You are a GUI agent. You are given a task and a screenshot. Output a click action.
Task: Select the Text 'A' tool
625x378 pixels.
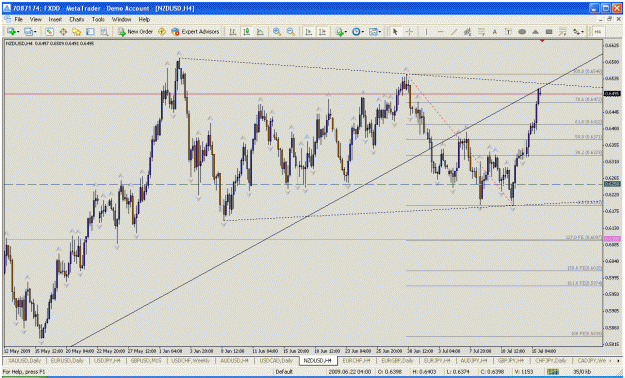pos(495,32)
